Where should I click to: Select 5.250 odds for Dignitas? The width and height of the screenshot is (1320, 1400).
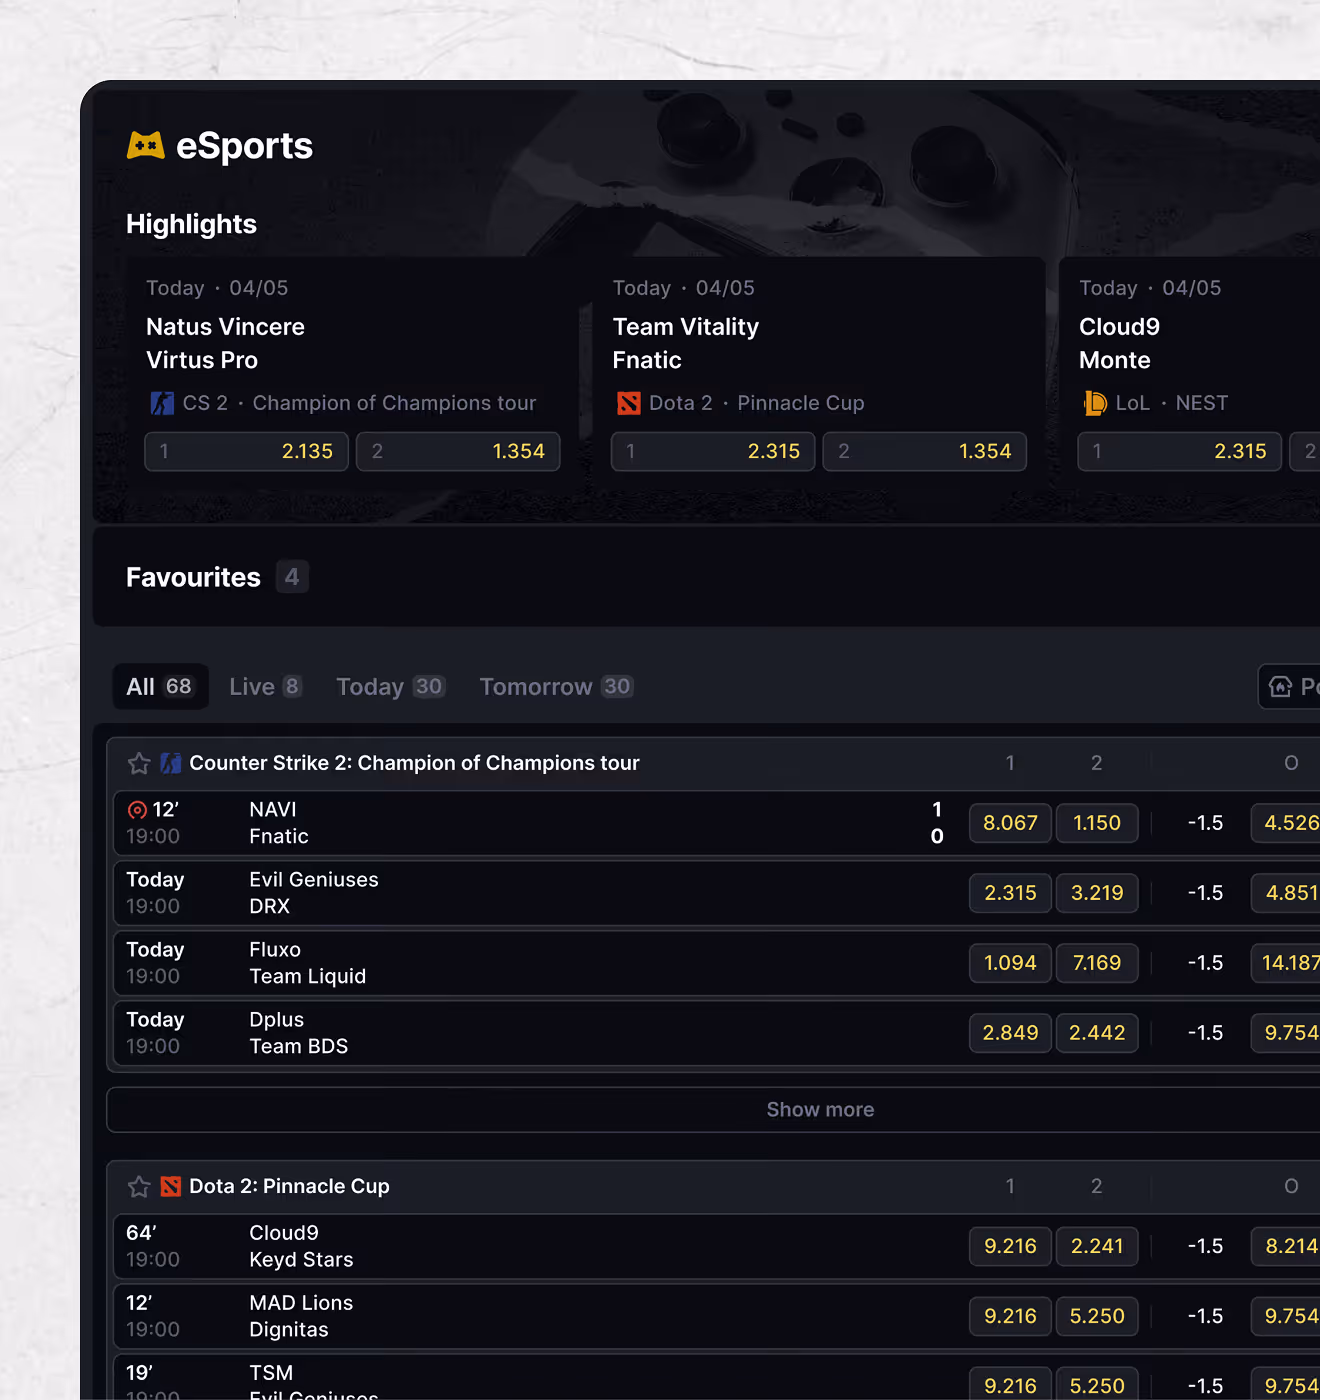(x=1097, y=1316)
